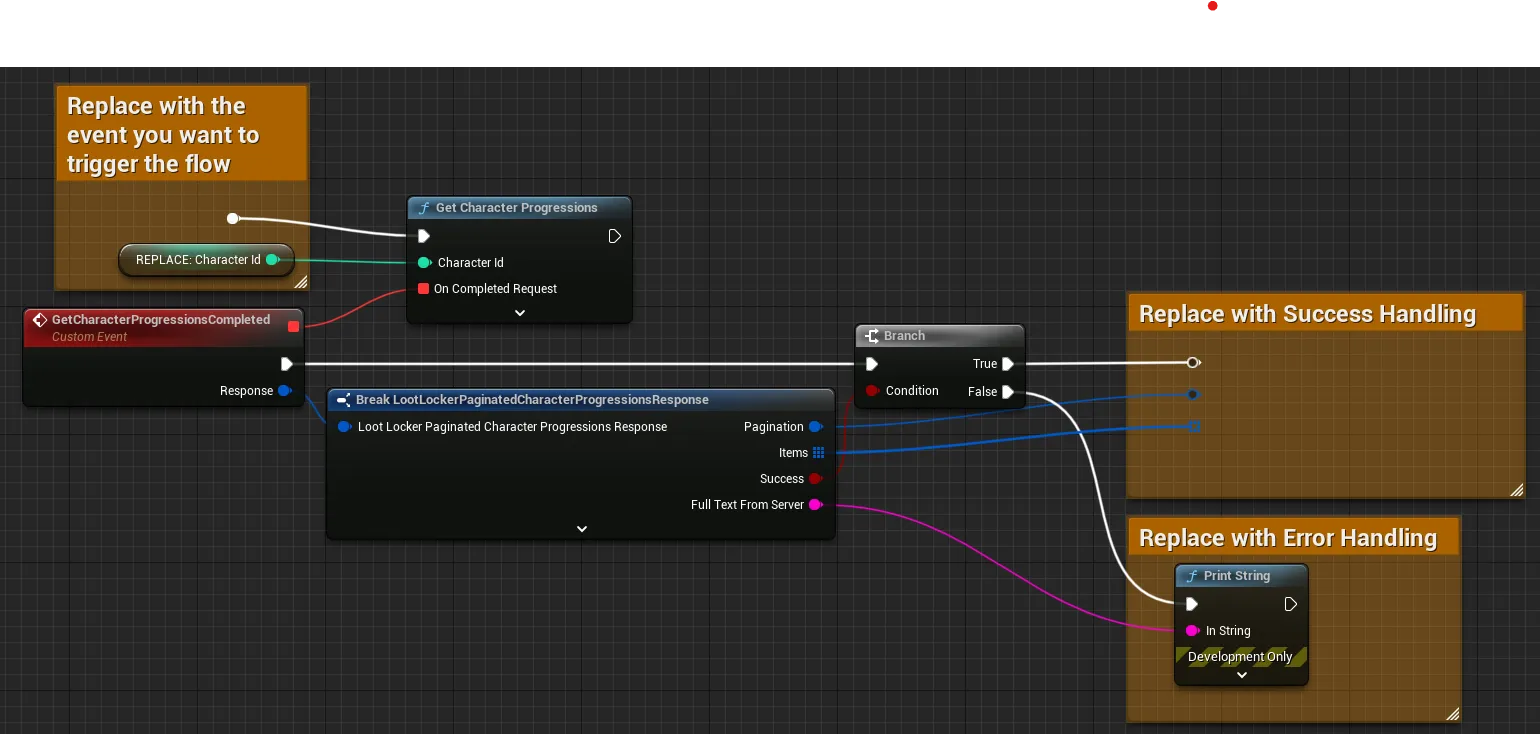Click the Branch True output pin
The width and height of the screenshot is (1540, 734).
[x=1008, y=364]
